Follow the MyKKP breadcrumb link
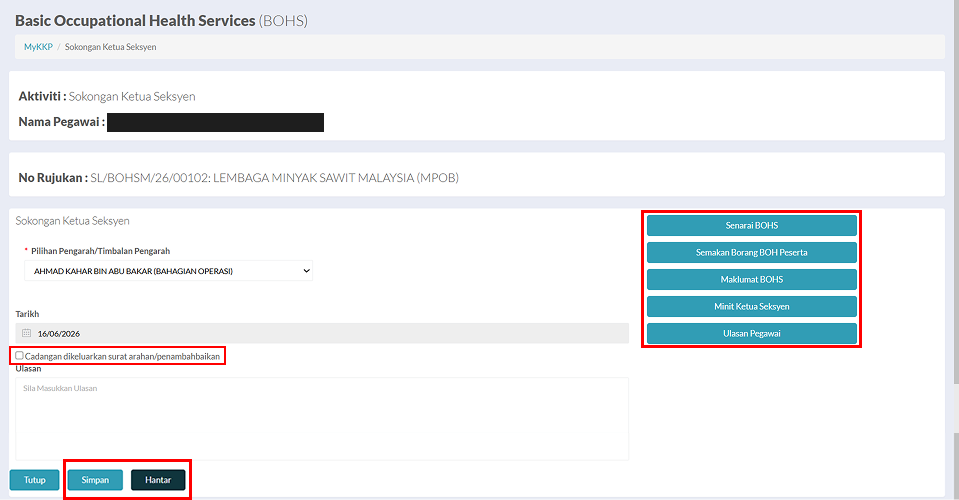This screenshot has height=500, width=959. pos(38,46)
